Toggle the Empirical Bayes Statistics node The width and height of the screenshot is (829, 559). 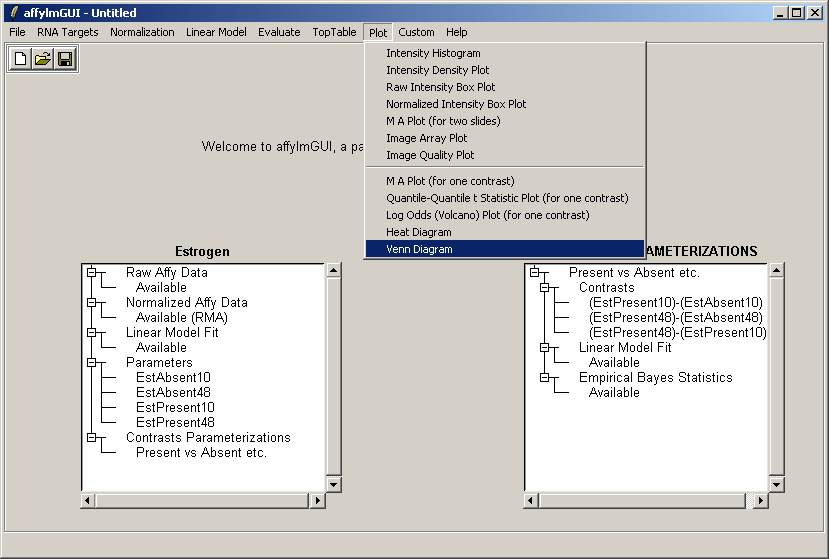point(545,377)
